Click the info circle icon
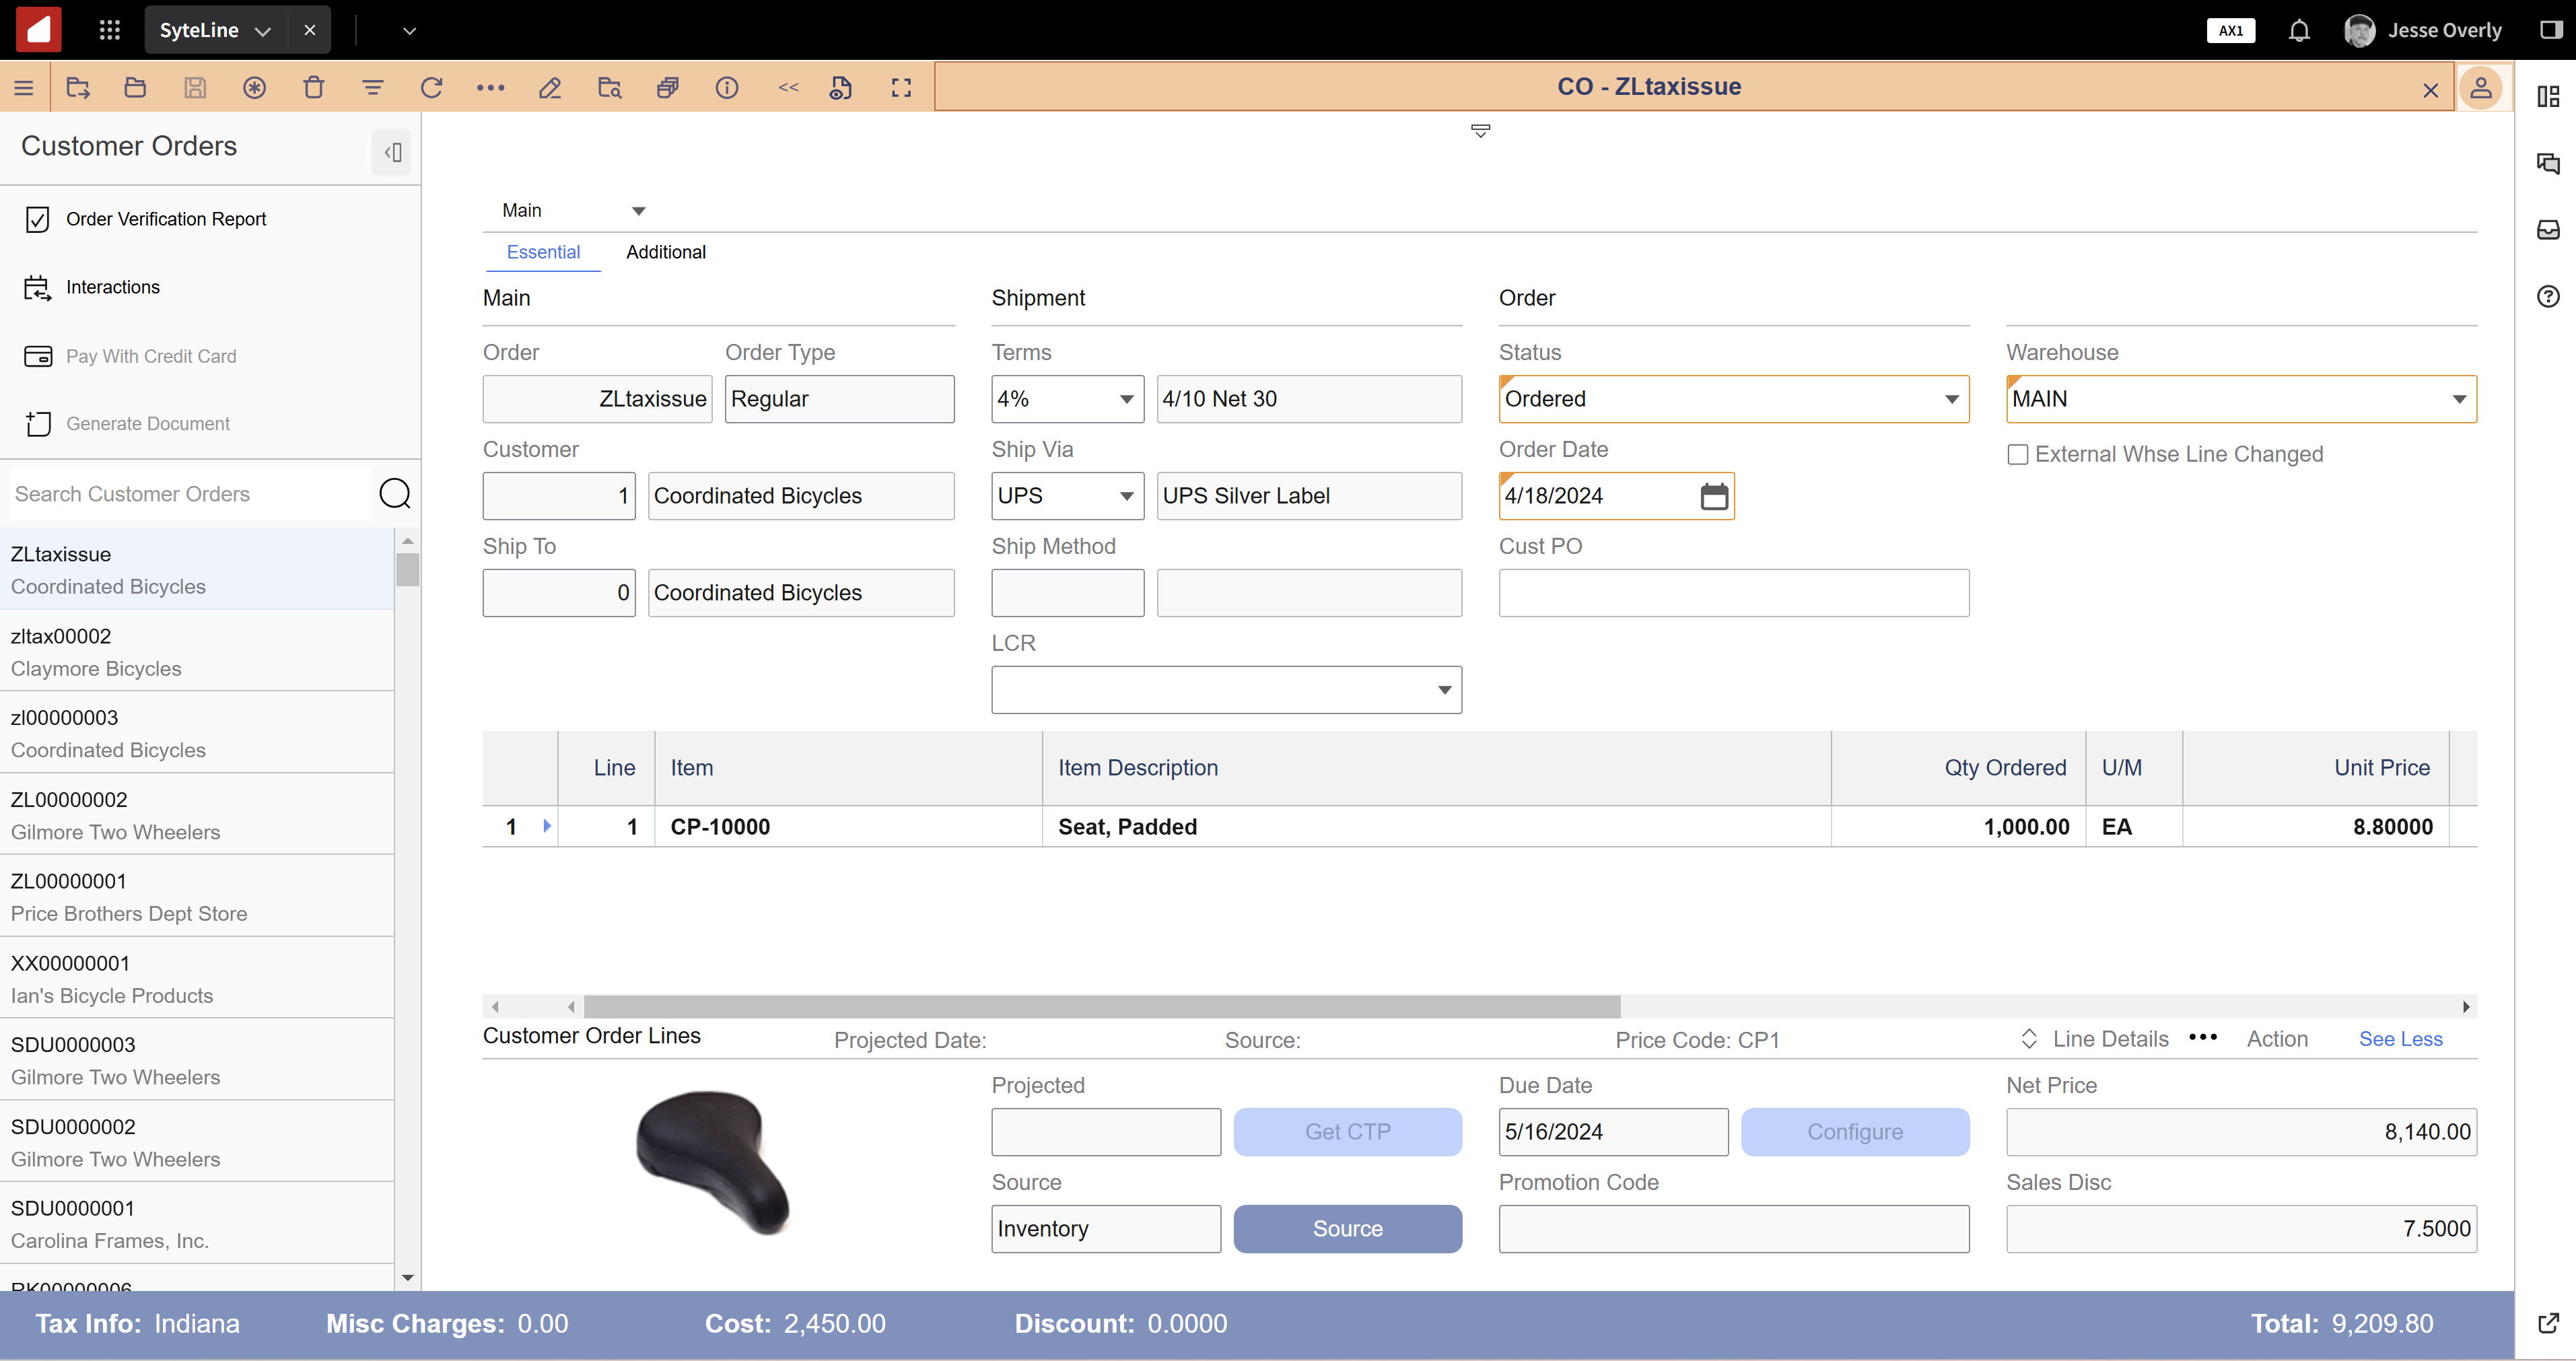The width and height of the screenshot is (2576, 1361). pyautogui.click(x=727, y=88)
